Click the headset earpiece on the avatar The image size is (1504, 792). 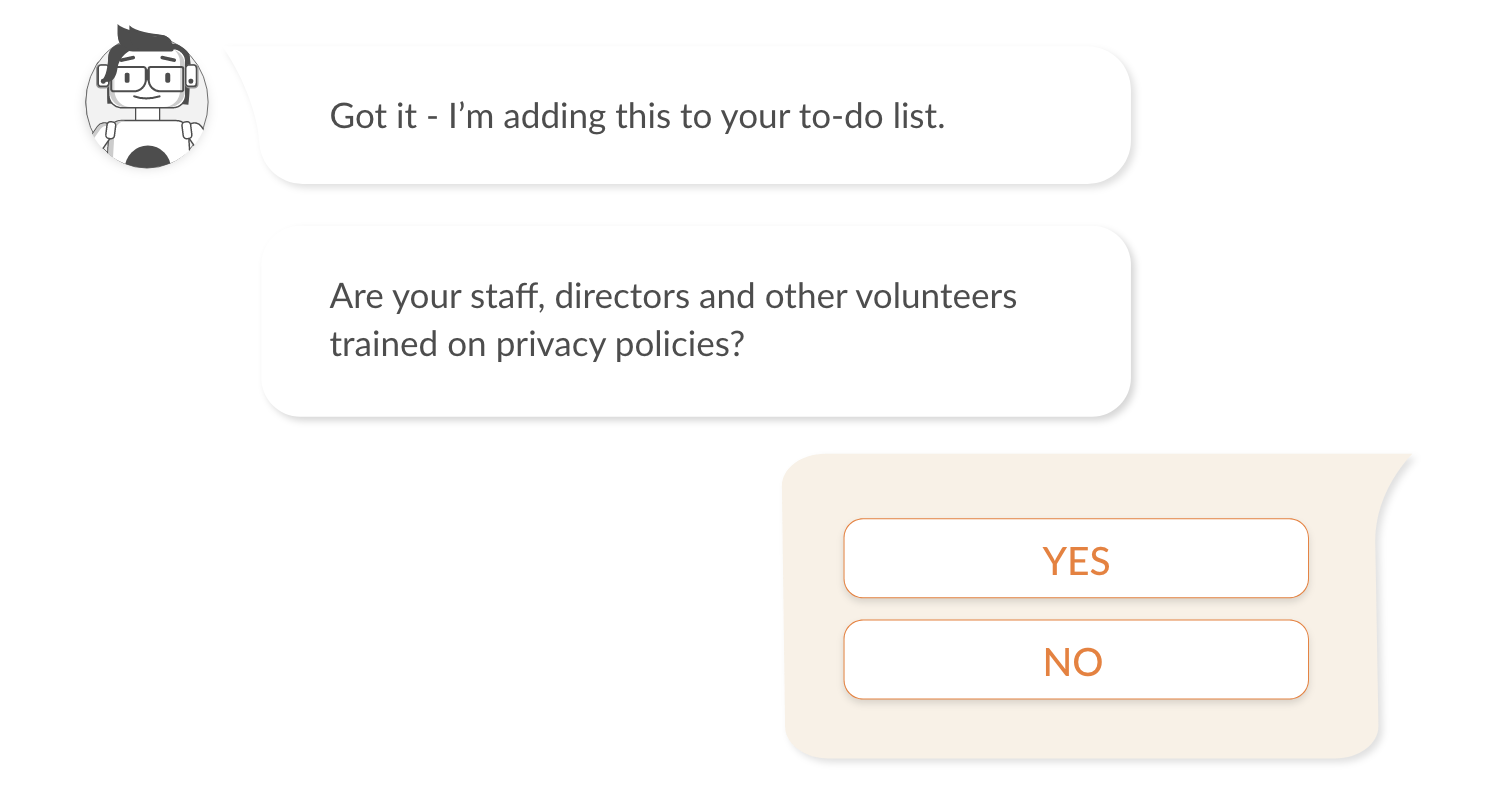[192, 76]
